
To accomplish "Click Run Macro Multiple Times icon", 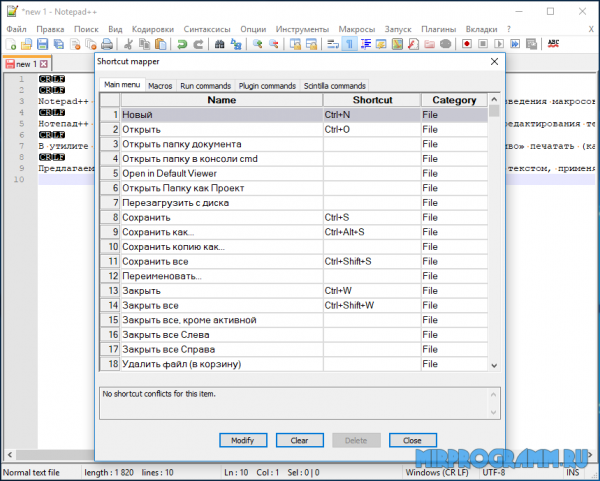I will (x=515, y=44).
